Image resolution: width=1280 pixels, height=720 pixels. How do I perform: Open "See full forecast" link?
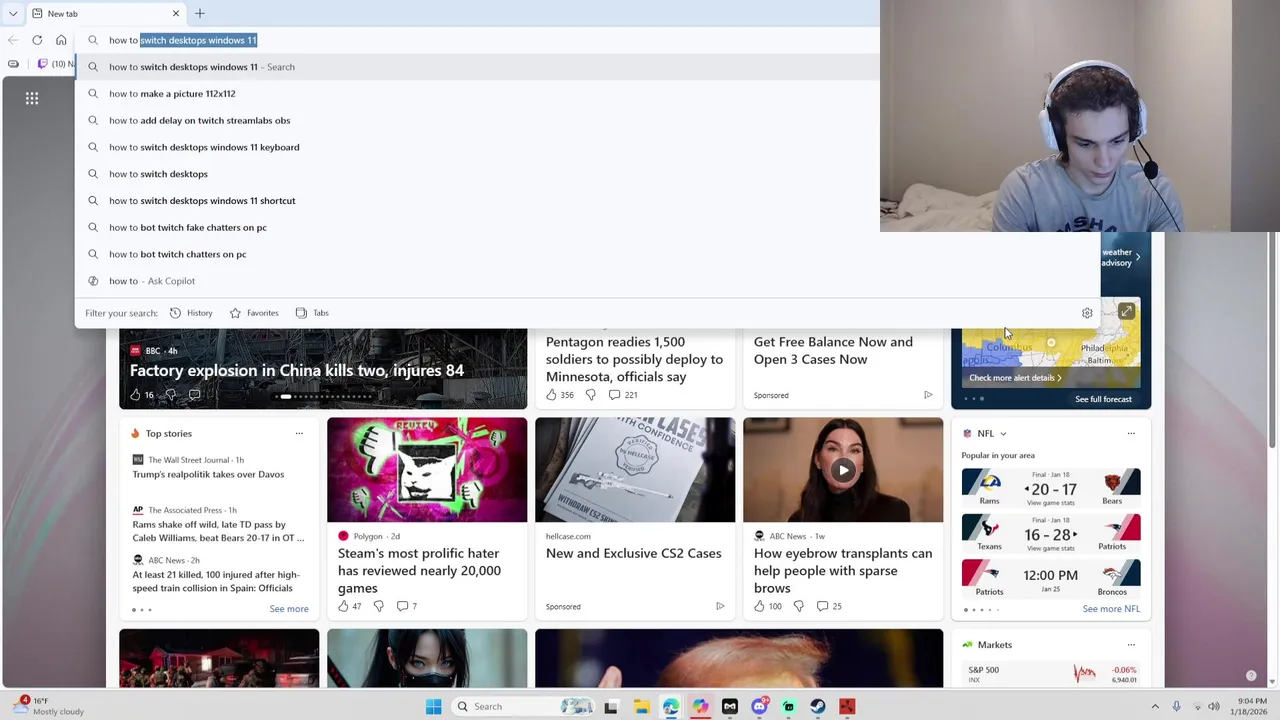(1103, 399)
